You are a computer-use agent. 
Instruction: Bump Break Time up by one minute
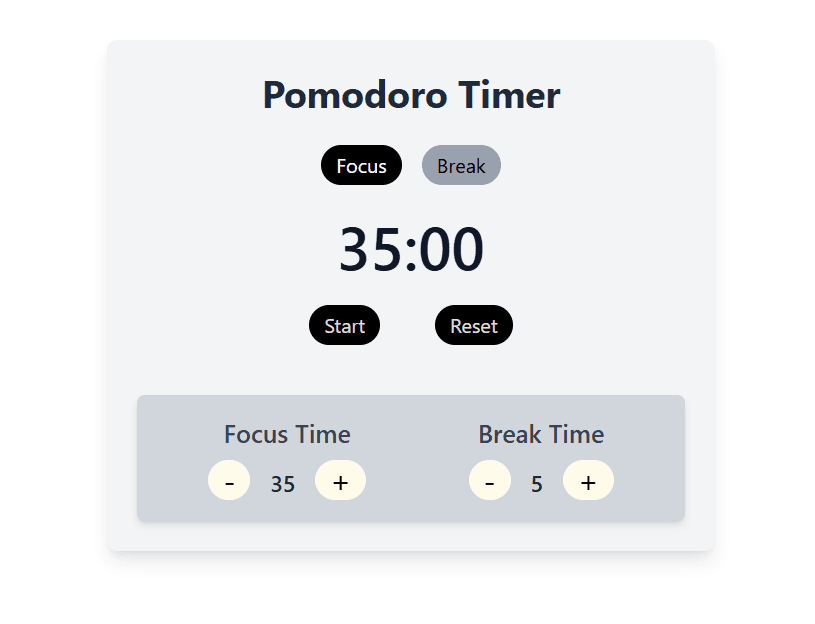(588, 480)
